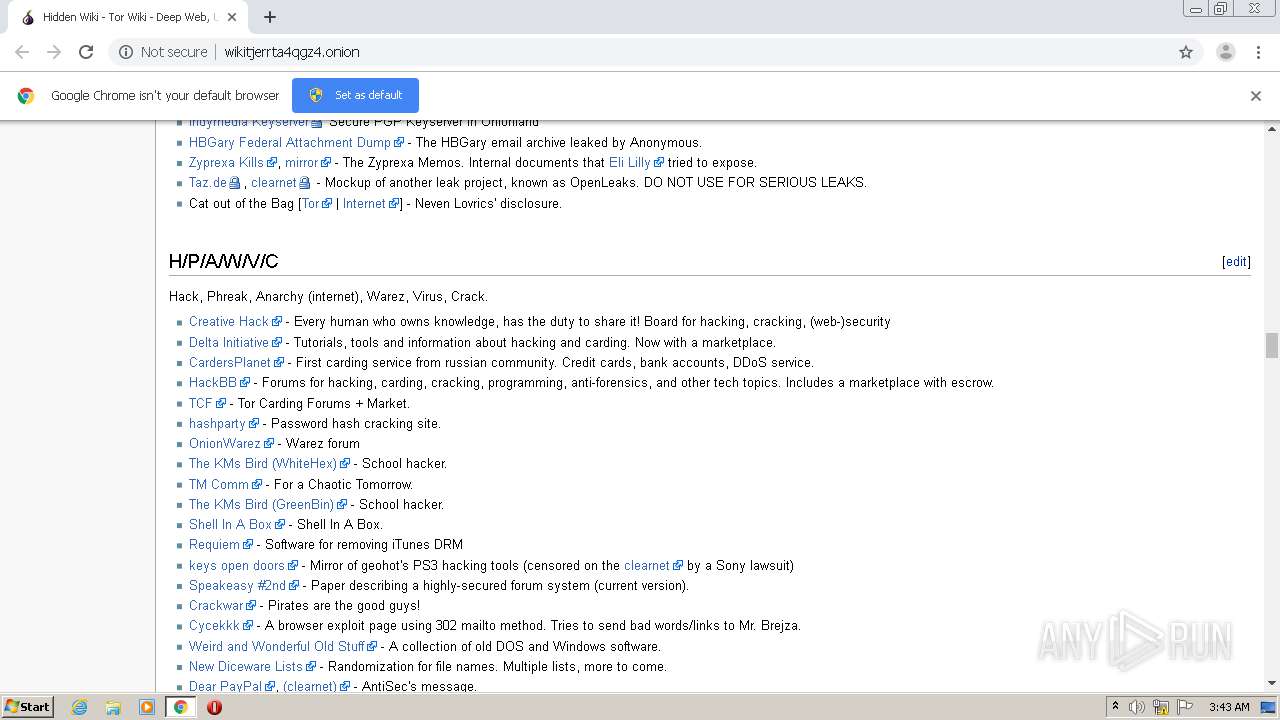
Task: Open the File Explorer taskbar icon
Action: click(x=113, y=707)
